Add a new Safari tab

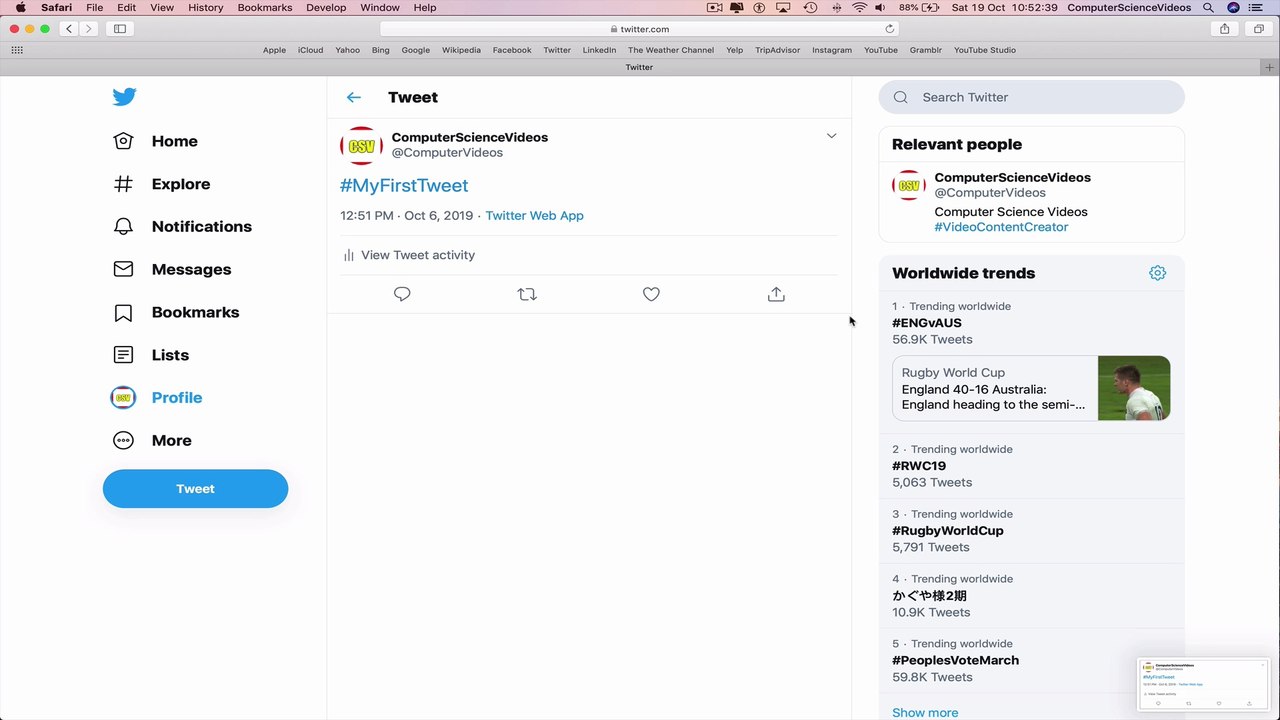coord(1270,67)
